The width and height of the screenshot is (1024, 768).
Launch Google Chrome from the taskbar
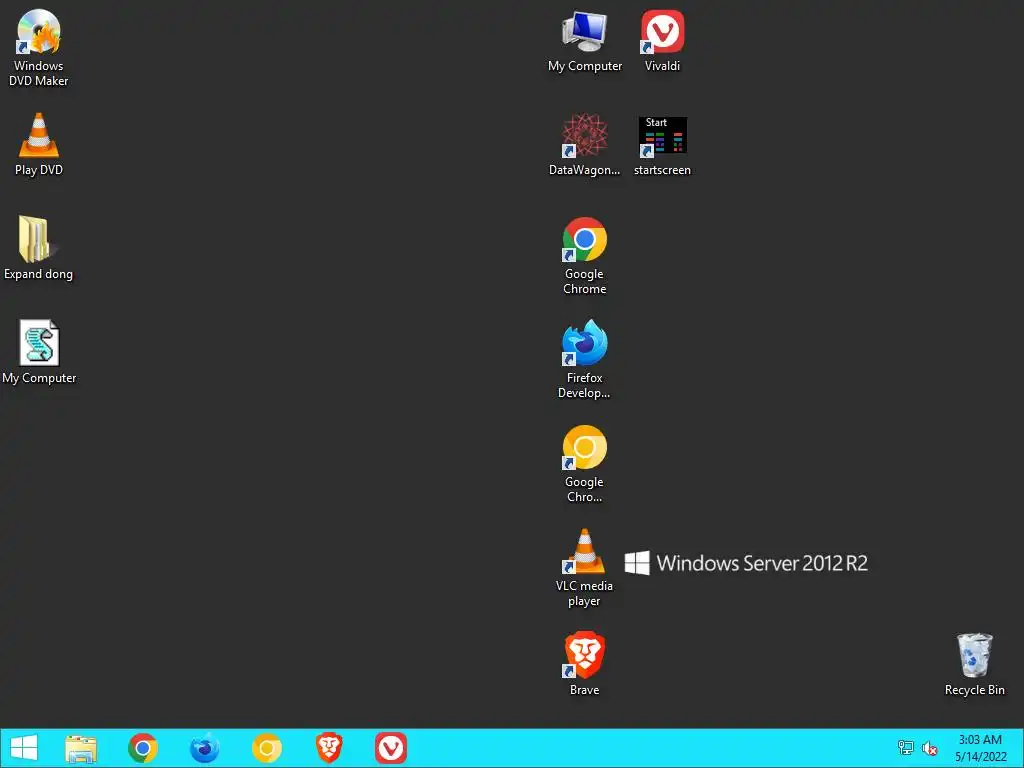tap(142, 748)
